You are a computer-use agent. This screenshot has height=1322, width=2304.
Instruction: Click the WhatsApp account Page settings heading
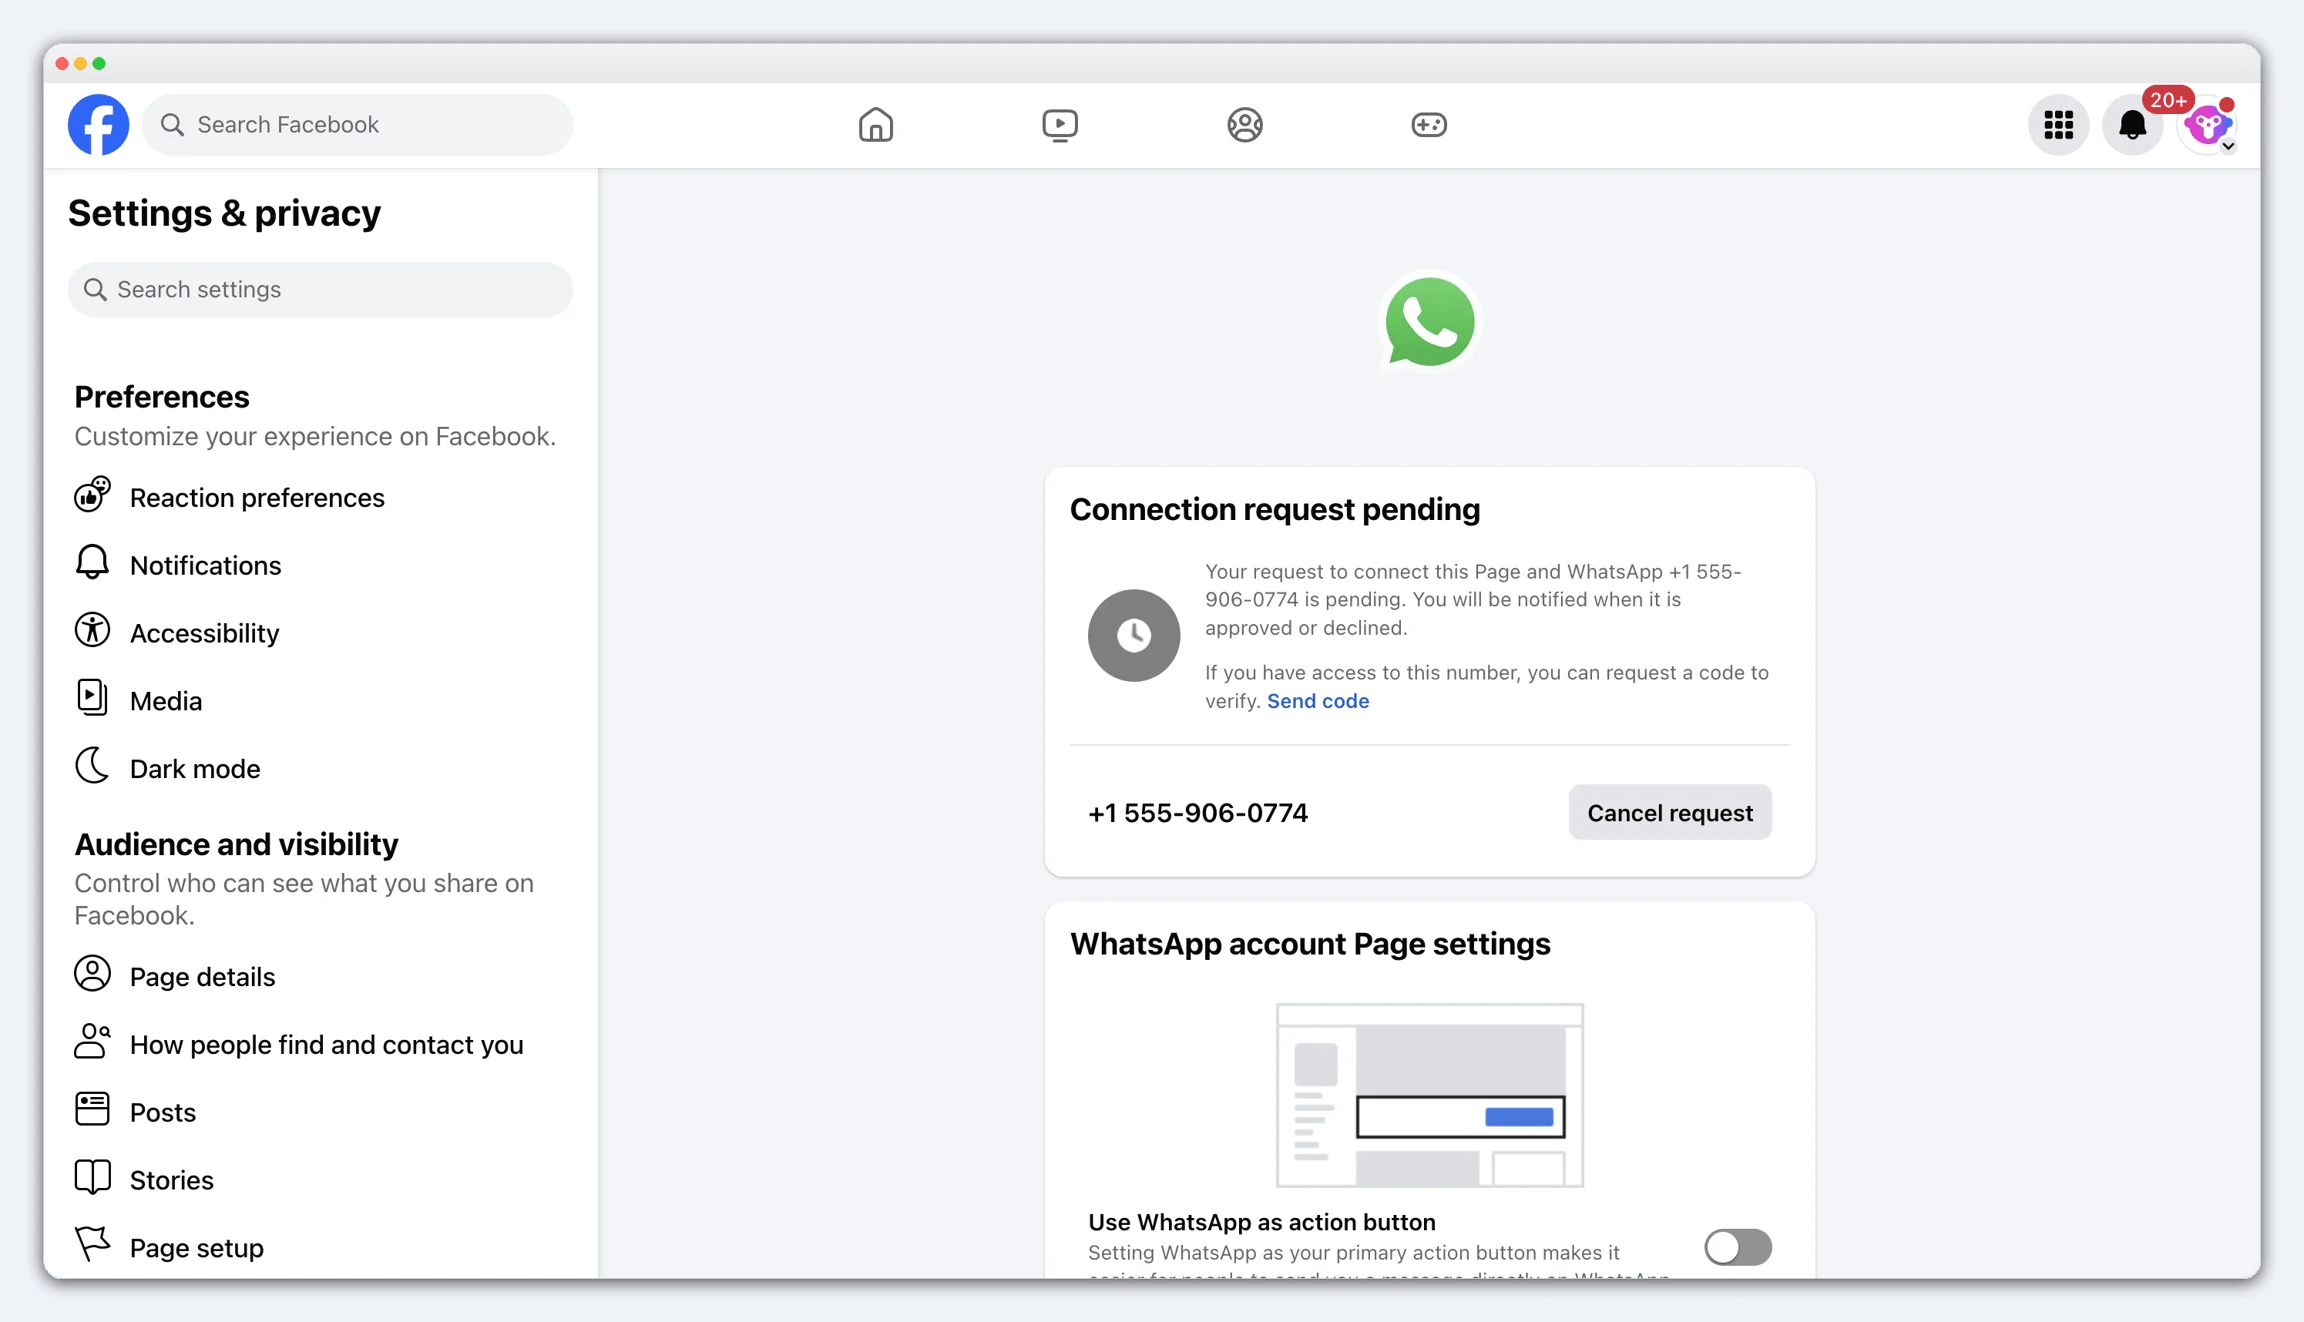(1310, 944)
